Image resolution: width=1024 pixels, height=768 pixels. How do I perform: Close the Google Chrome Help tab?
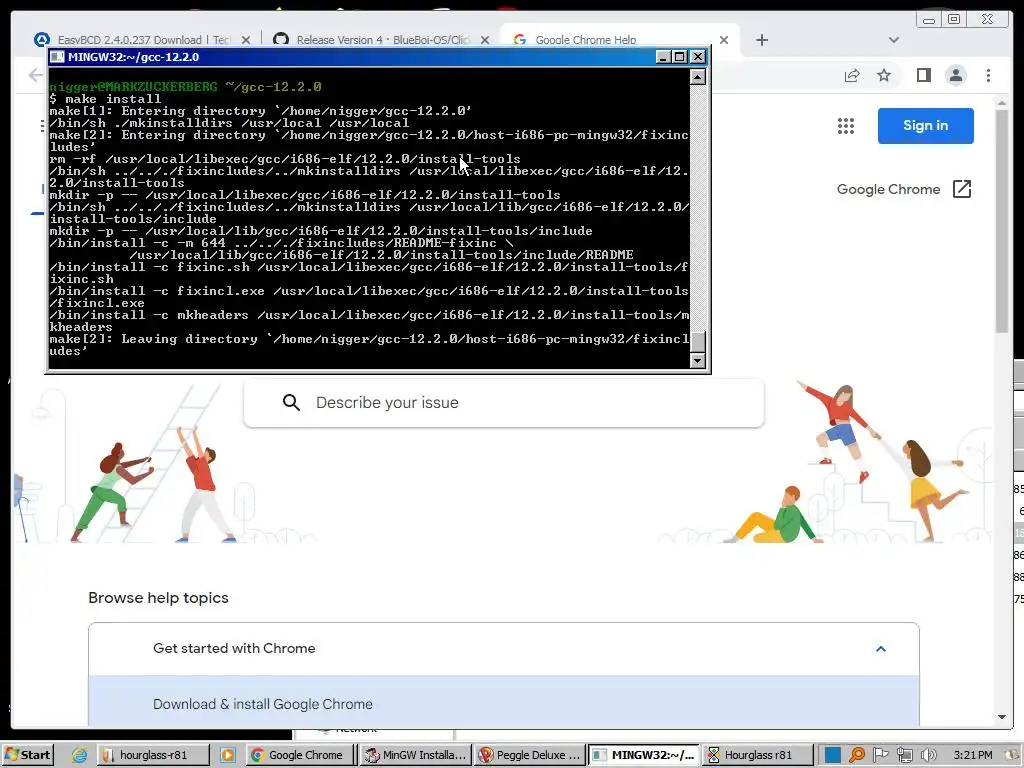coord(724,40)
